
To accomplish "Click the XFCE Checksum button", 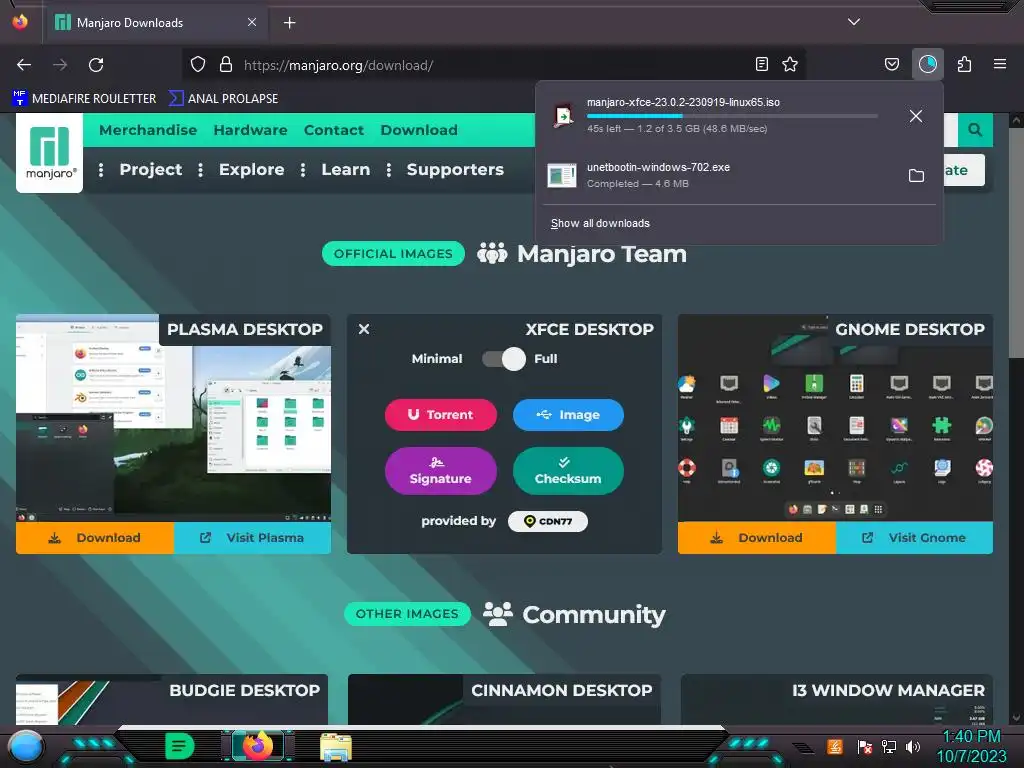I will tap(568, 471).
